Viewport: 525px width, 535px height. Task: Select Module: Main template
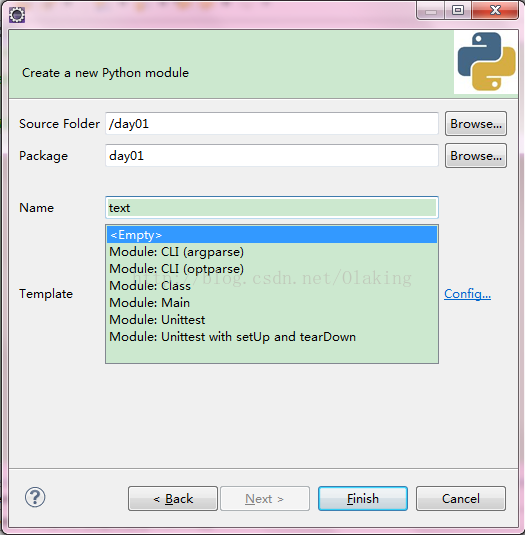272,303
